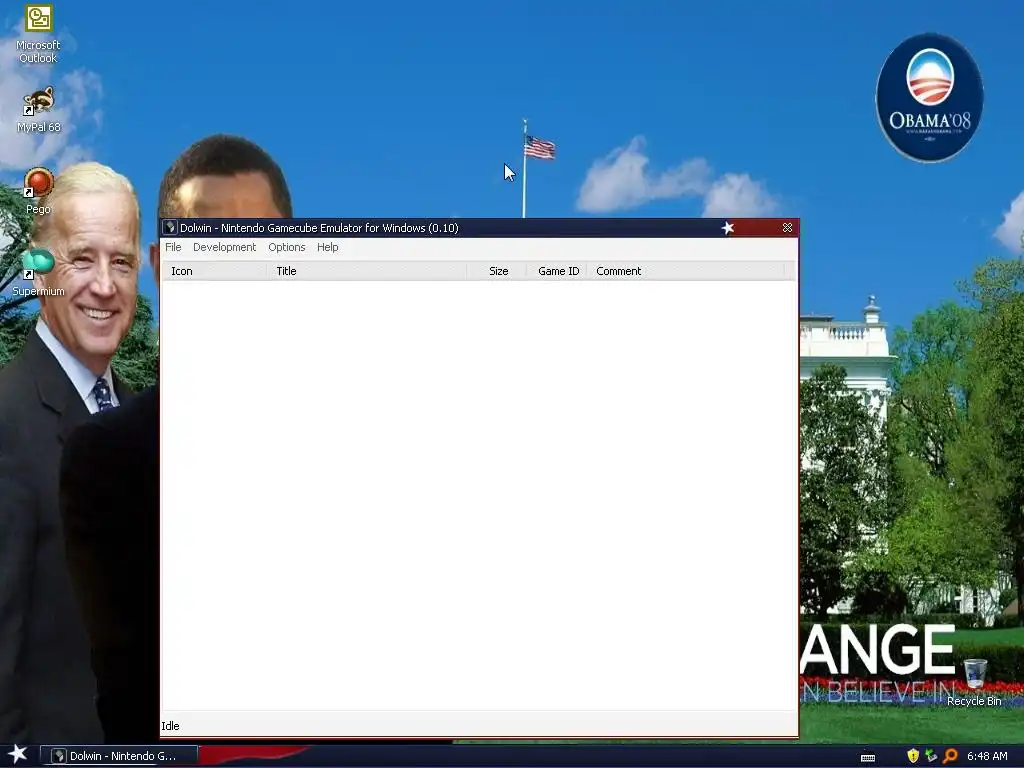
Task: Click the orange magnifier tray icon
Action: (x=950, y=756)
